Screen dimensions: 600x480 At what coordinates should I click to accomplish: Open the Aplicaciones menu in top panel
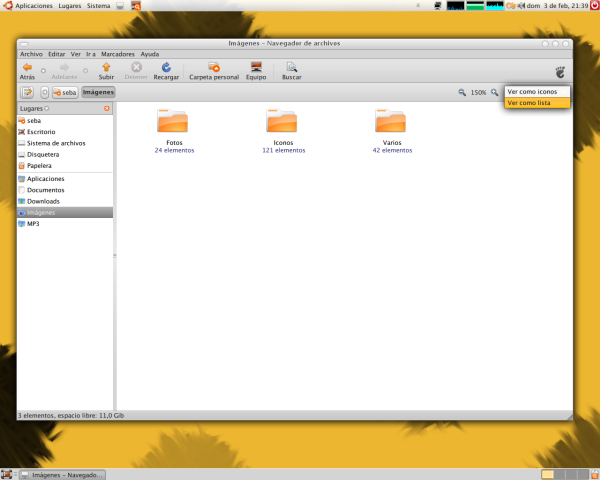(27, 6)
